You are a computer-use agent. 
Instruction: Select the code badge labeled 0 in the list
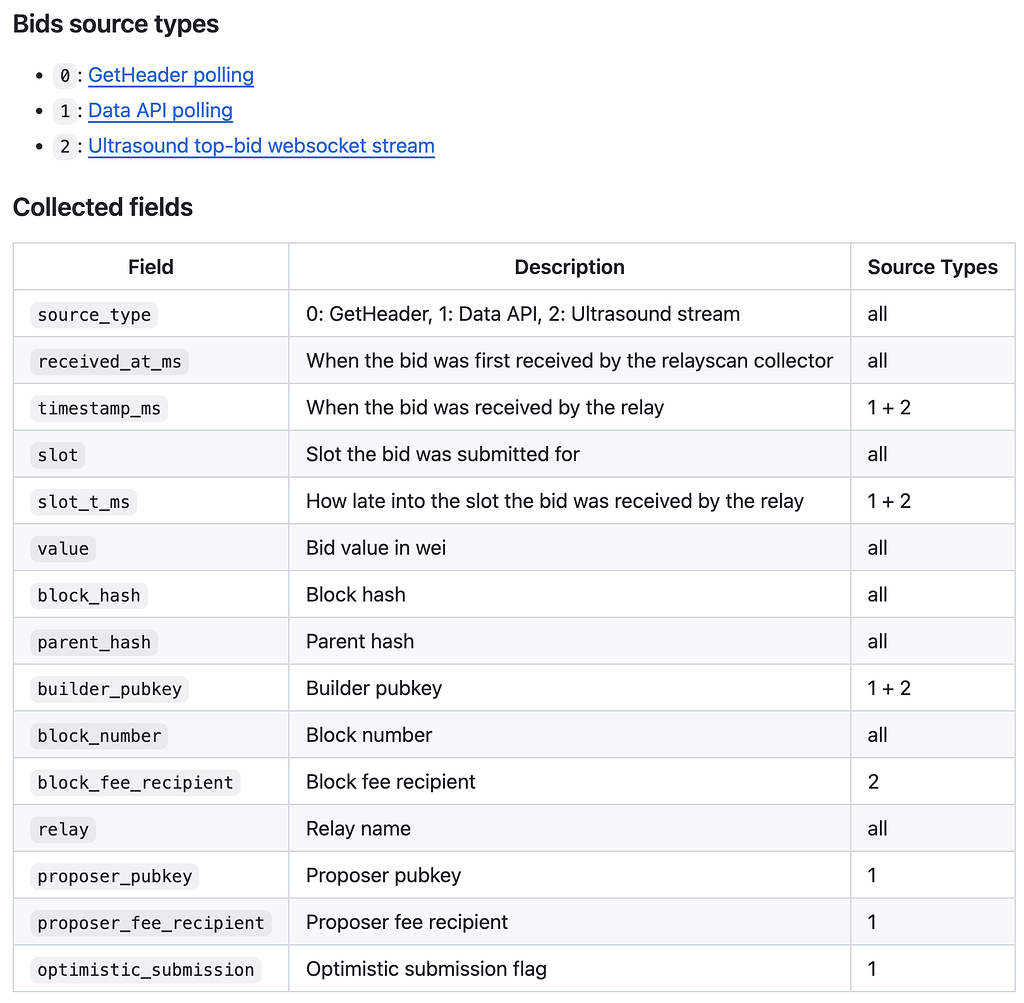[x=64, y=75]
